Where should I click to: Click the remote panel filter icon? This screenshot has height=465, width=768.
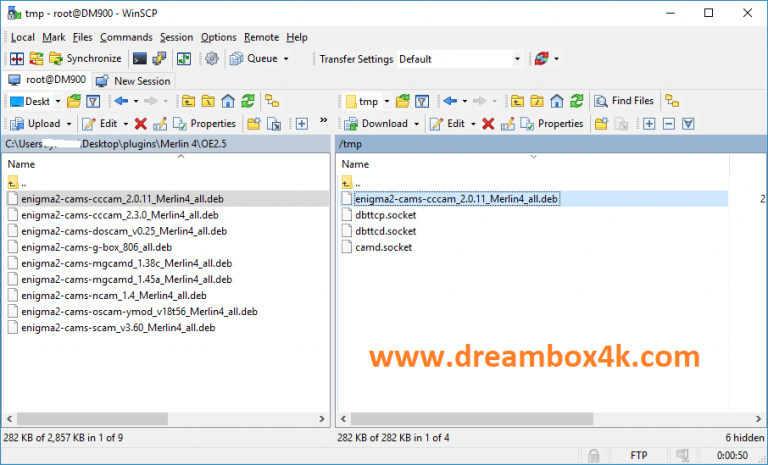pos(422,101)
